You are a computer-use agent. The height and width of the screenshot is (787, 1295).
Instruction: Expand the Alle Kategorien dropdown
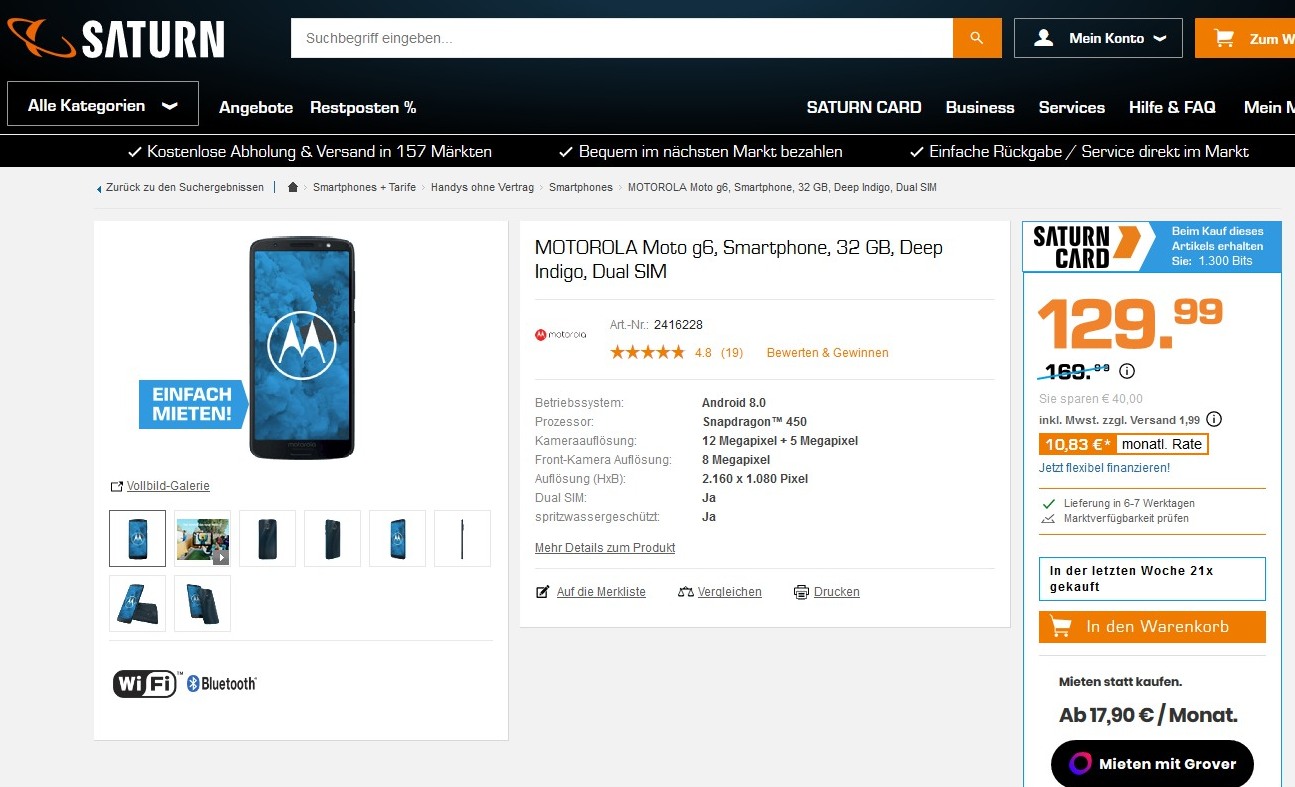point(103,105)
